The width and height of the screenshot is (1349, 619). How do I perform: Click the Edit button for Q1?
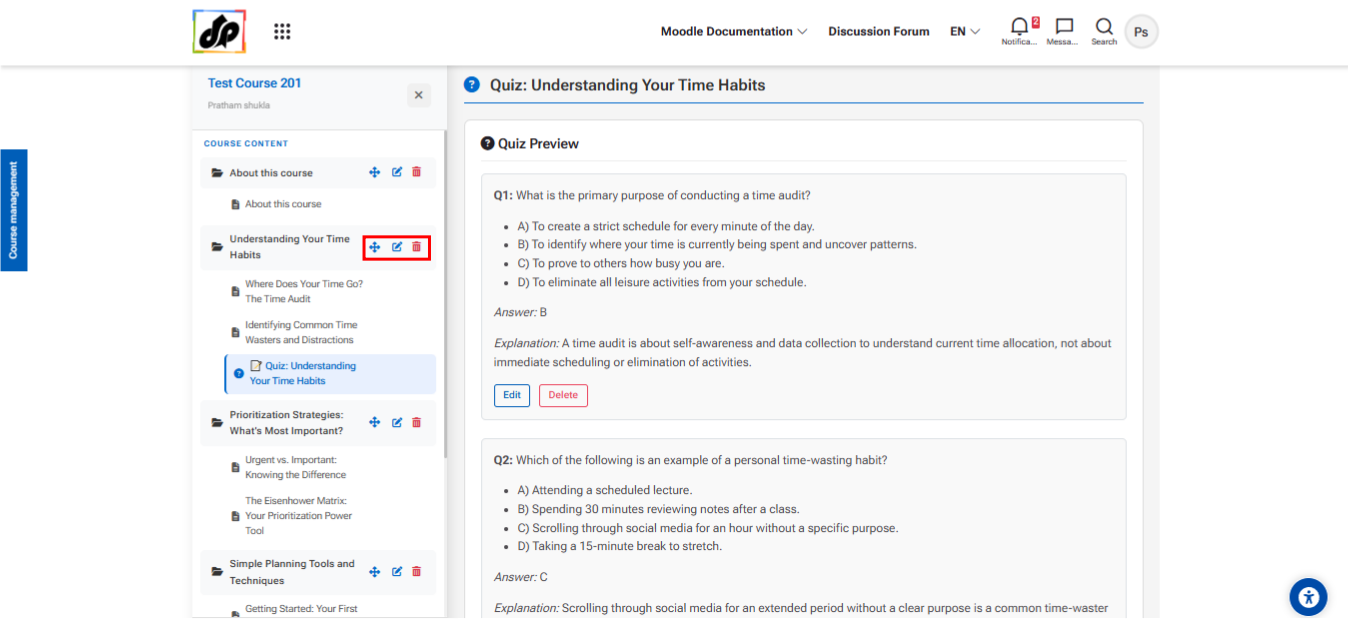point(512,395)
